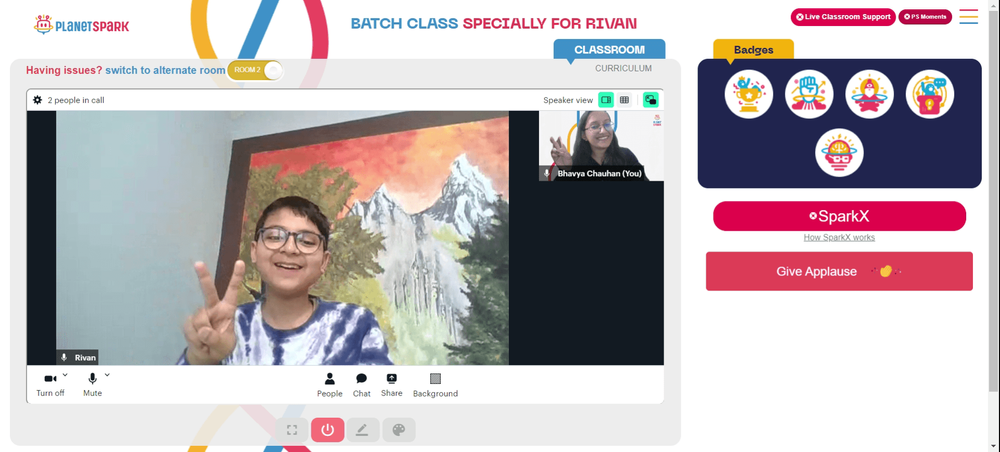The image size is (1000, 452).
Task: Open call settings gear icon
Action: point(38,100)
